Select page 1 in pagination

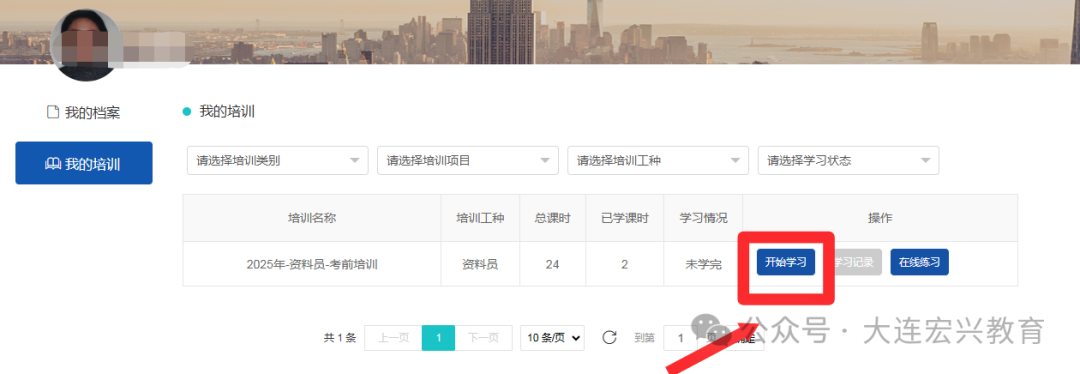438,337
